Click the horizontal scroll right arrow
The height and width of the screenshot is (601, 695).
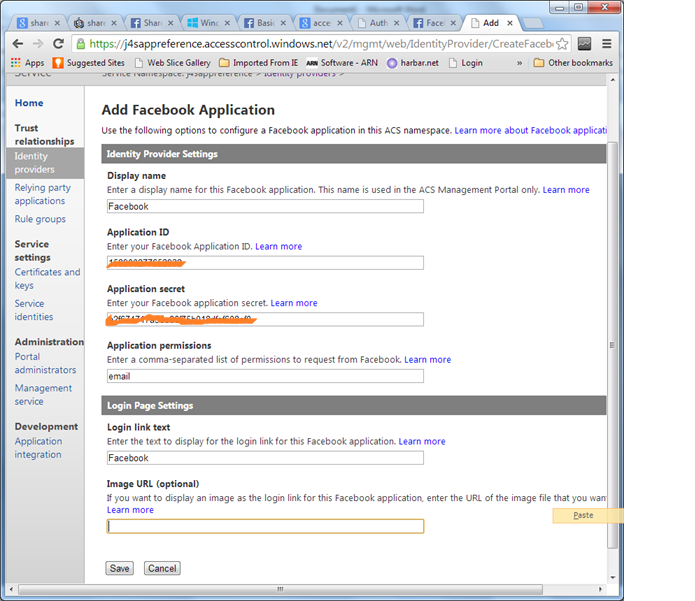[600, 589]
